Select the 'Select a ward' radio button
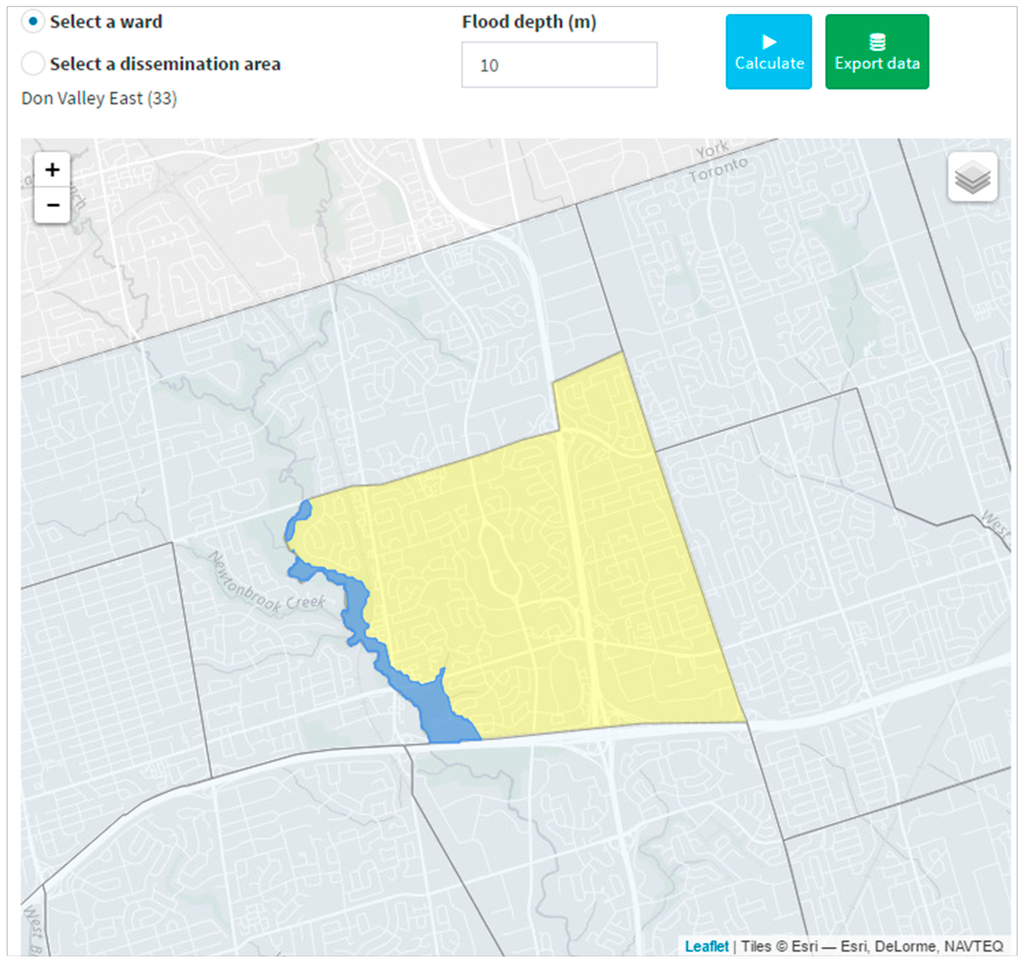Screen dimensions: 1024x963 pyautogui.click(x=33, y=21)
